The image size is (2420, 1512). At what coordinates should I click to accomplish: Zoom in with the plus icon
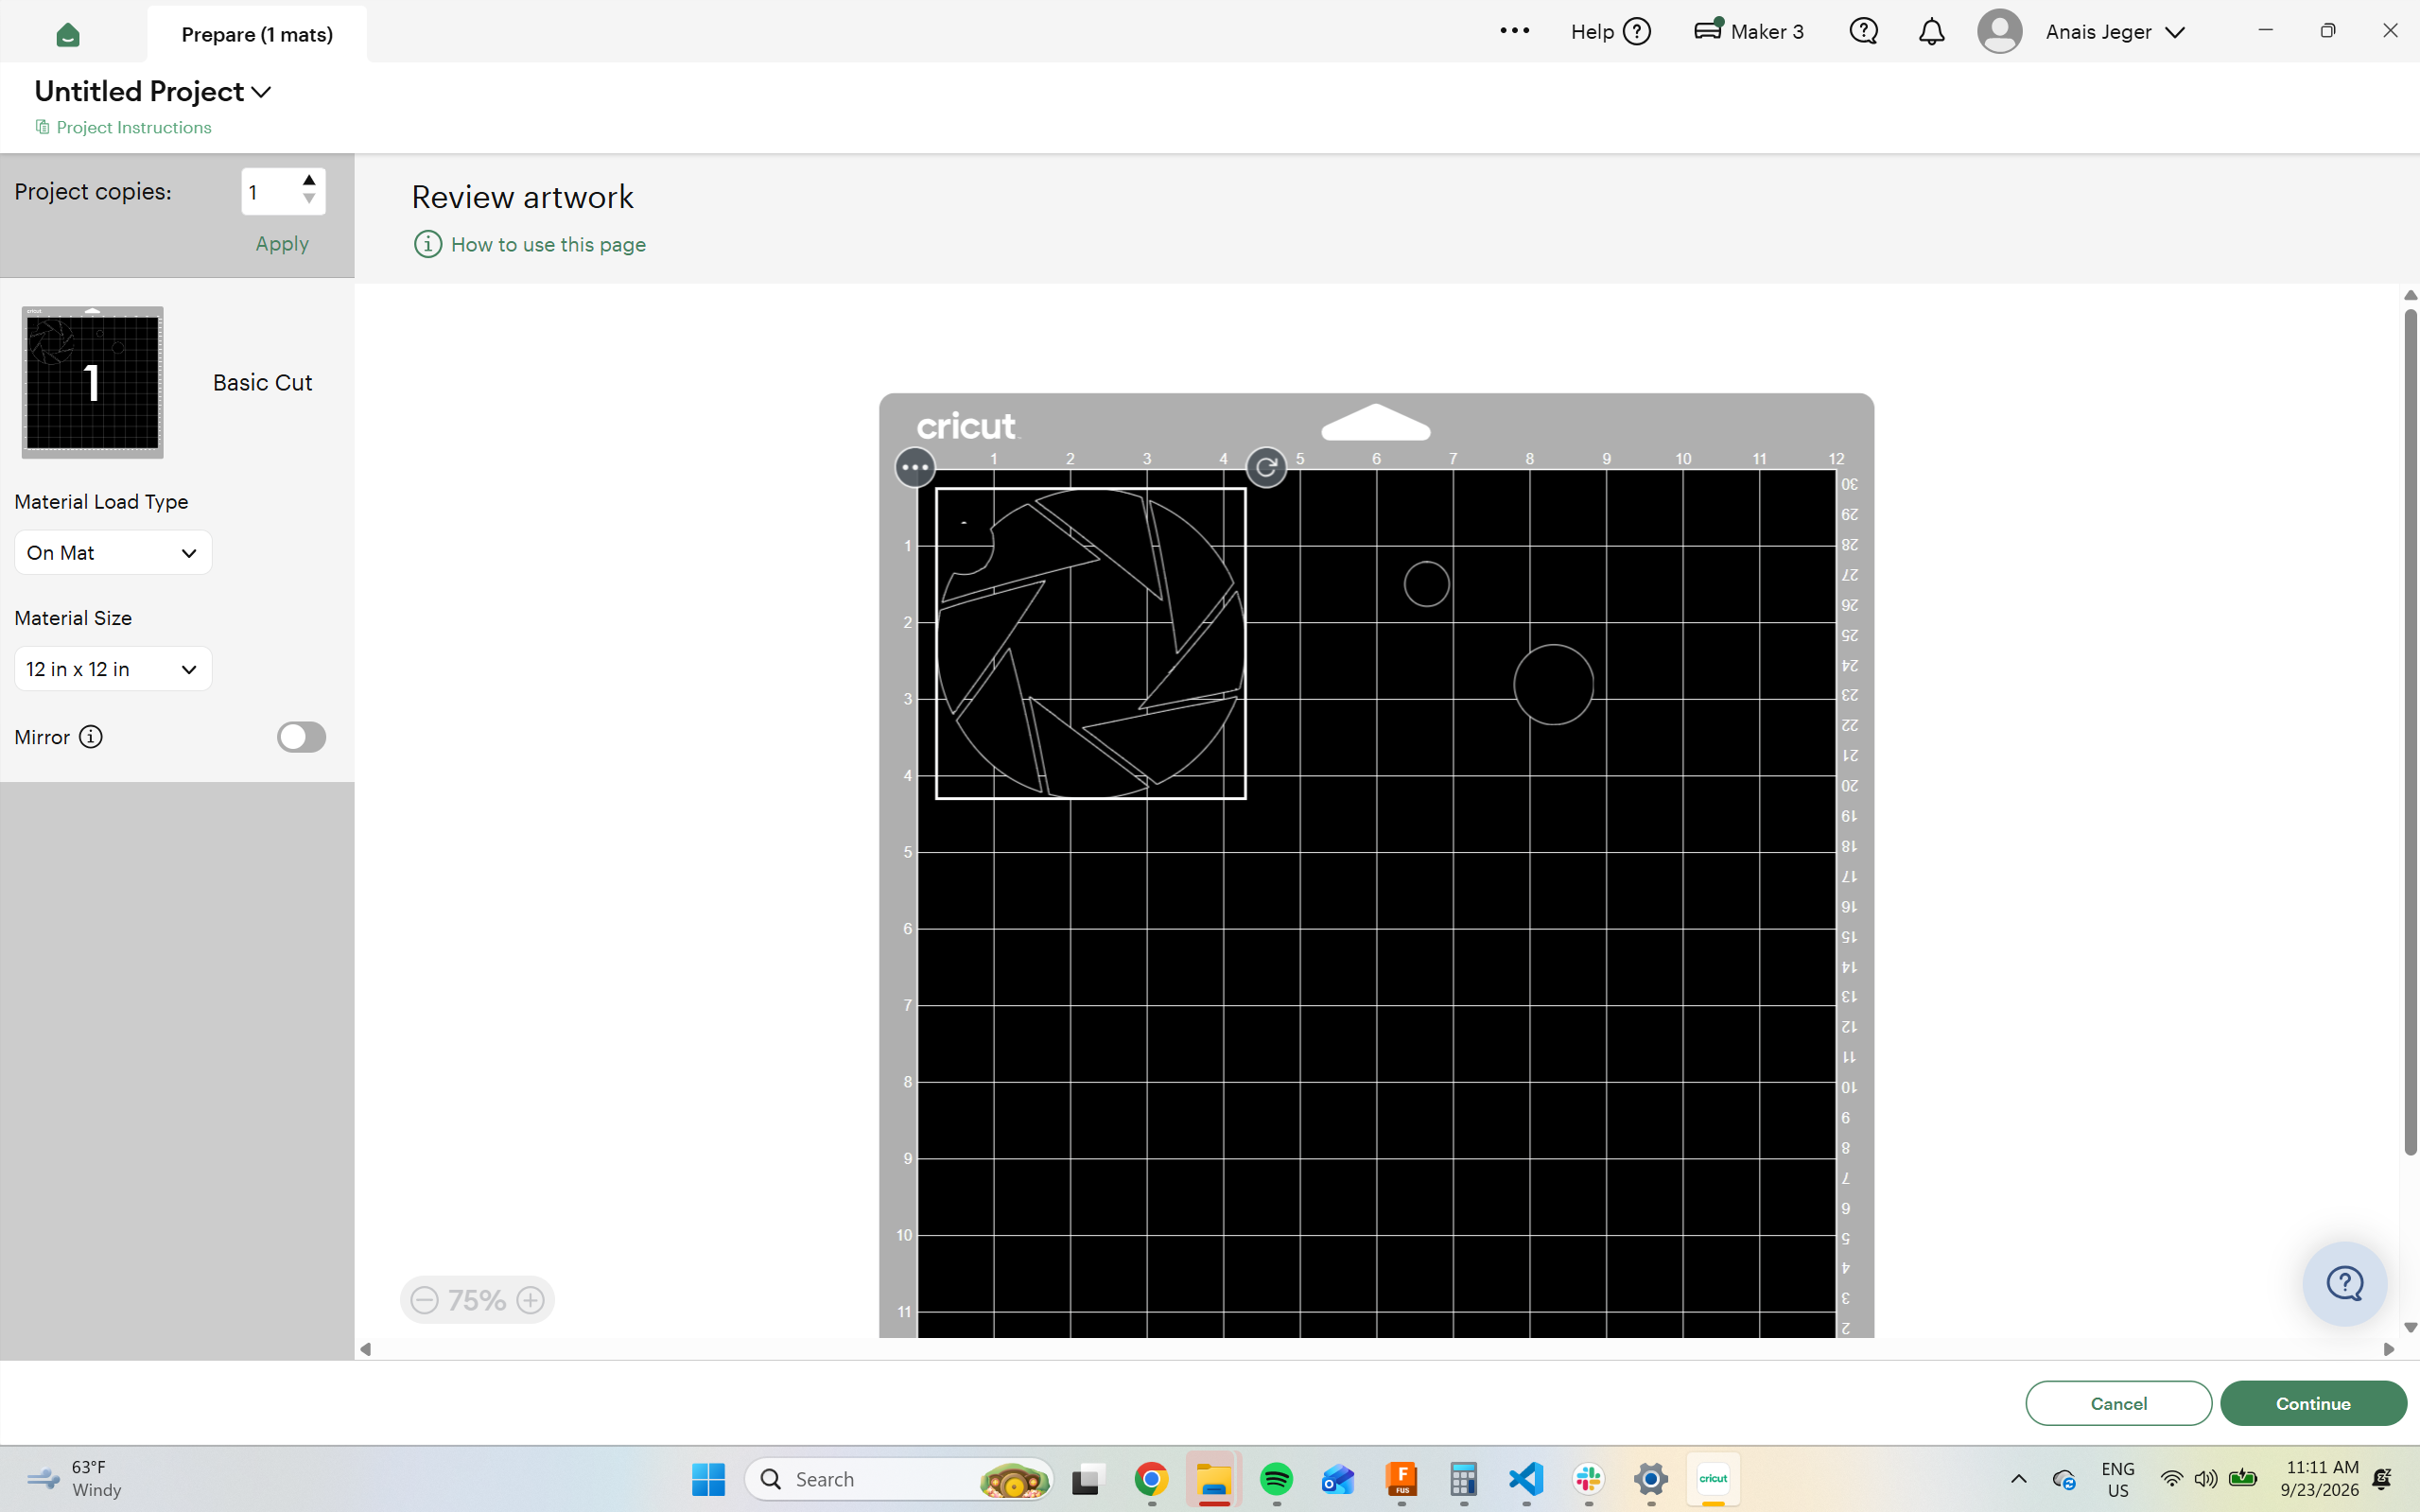(x=531, y=1300)
